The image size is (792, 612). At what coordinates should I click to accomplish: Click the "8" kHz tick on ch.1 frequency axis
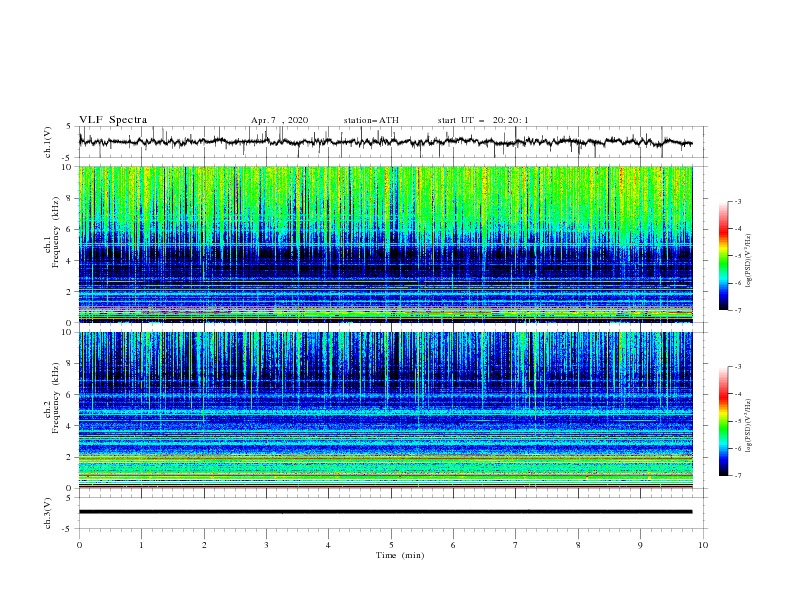point(70,198)
